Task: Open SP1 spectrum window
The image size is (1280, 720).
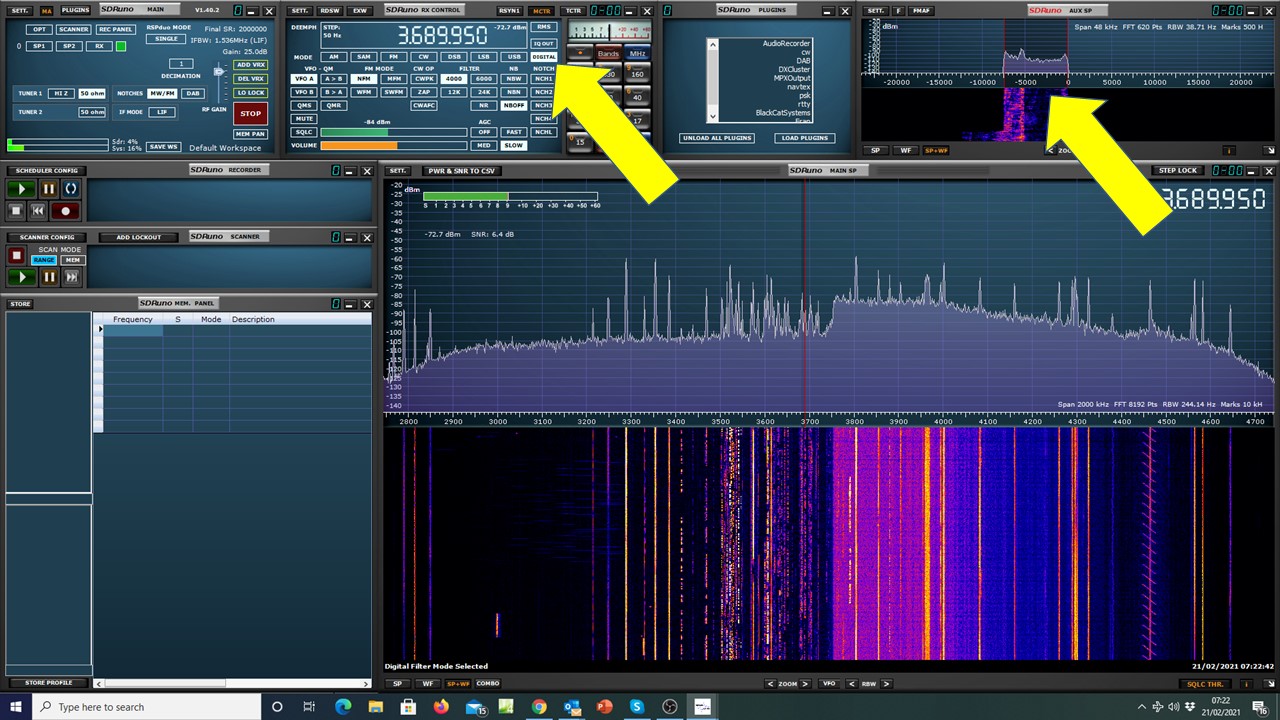Action: click(38, 46)
